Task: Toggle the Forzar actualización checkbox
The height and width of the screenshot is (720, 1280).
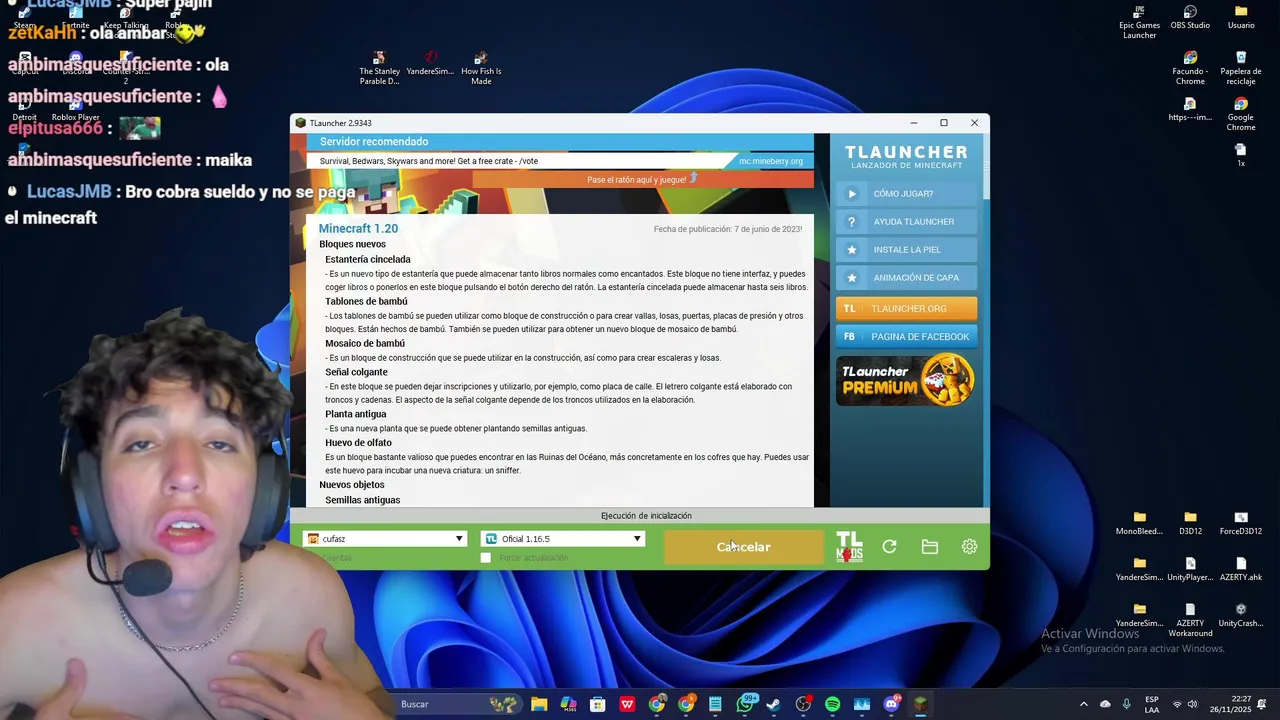Action: coord(486,558)
